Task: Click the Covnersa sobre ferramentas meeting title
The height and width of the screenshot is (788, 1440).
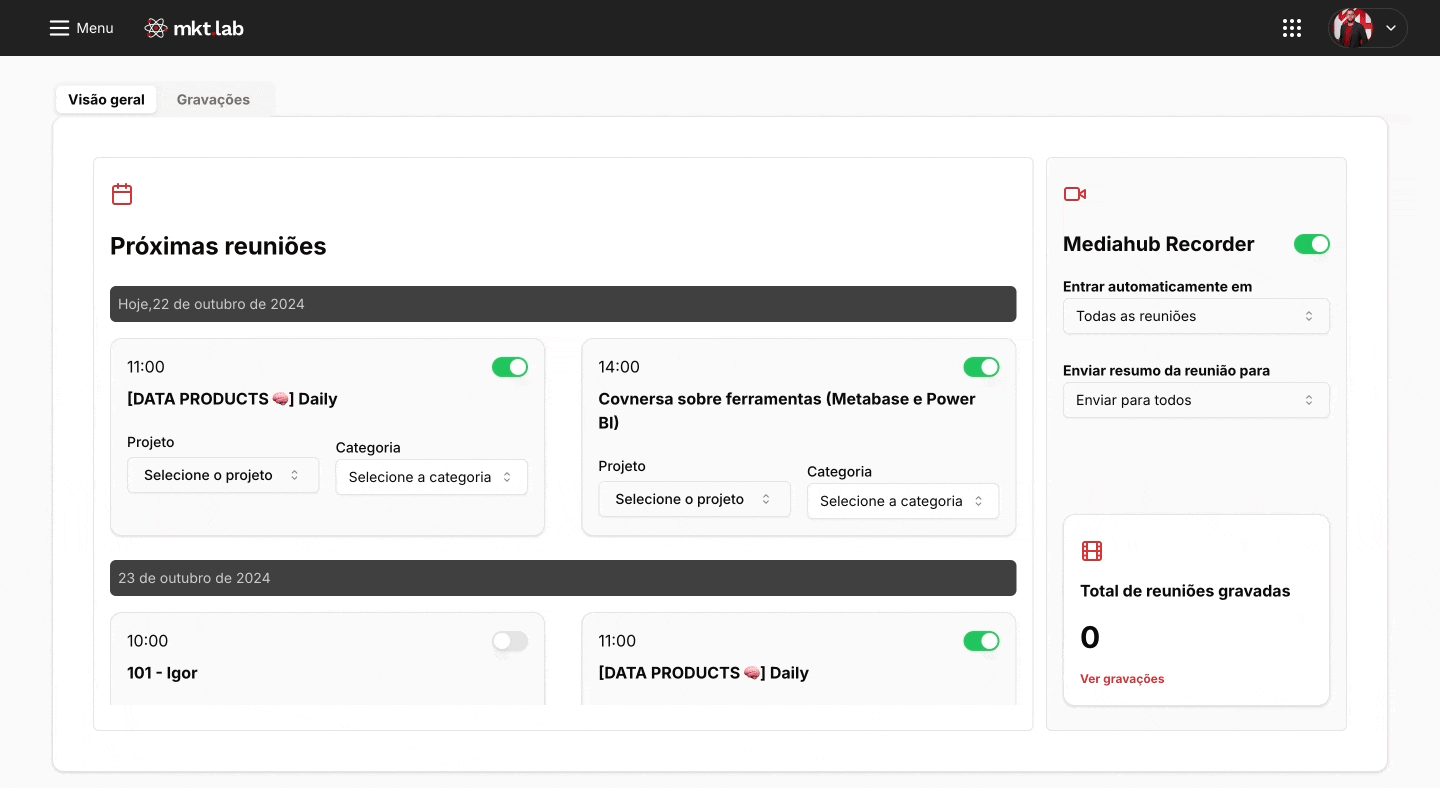Action: point(787,411)
